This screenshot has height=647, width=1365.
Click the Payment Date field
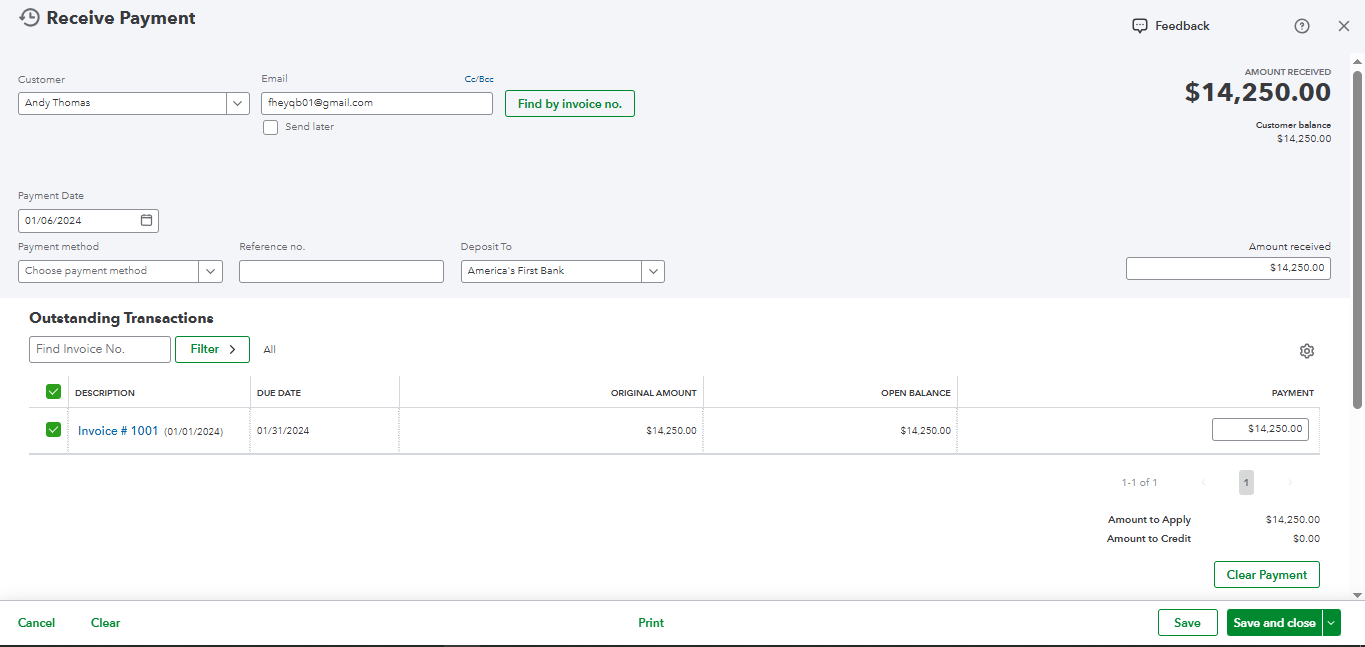[x=88, y=221]
